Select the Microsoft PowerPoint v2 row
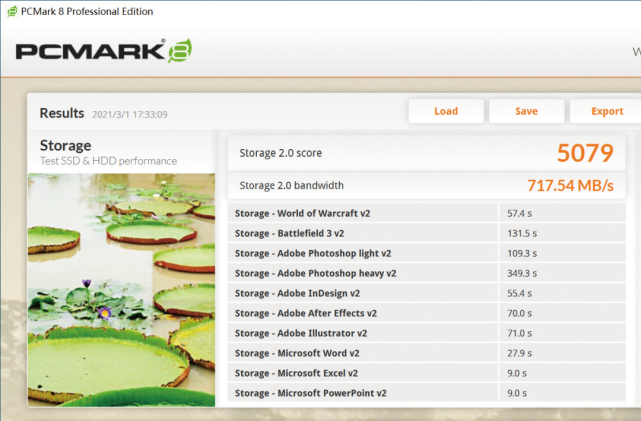 point(426,393)
